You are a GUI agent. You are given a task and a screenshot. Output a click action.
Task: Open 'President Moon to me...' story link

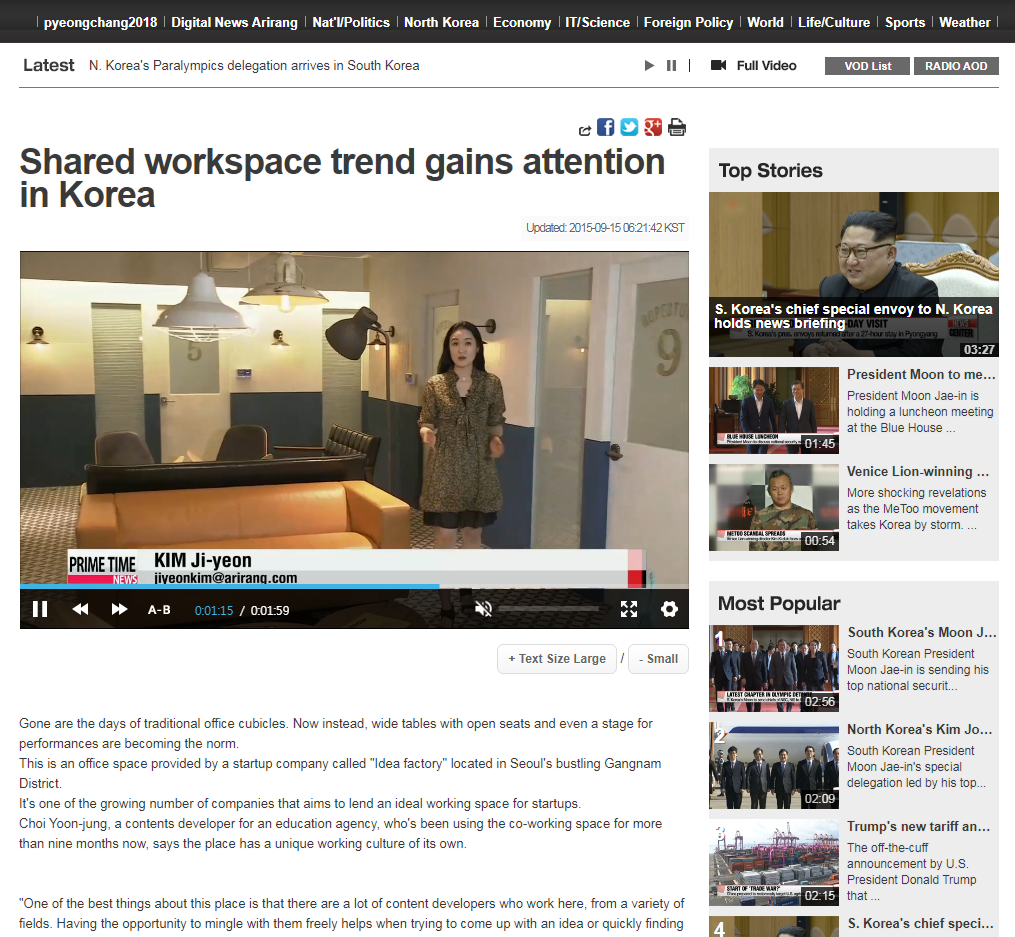(x=921, y=375)
